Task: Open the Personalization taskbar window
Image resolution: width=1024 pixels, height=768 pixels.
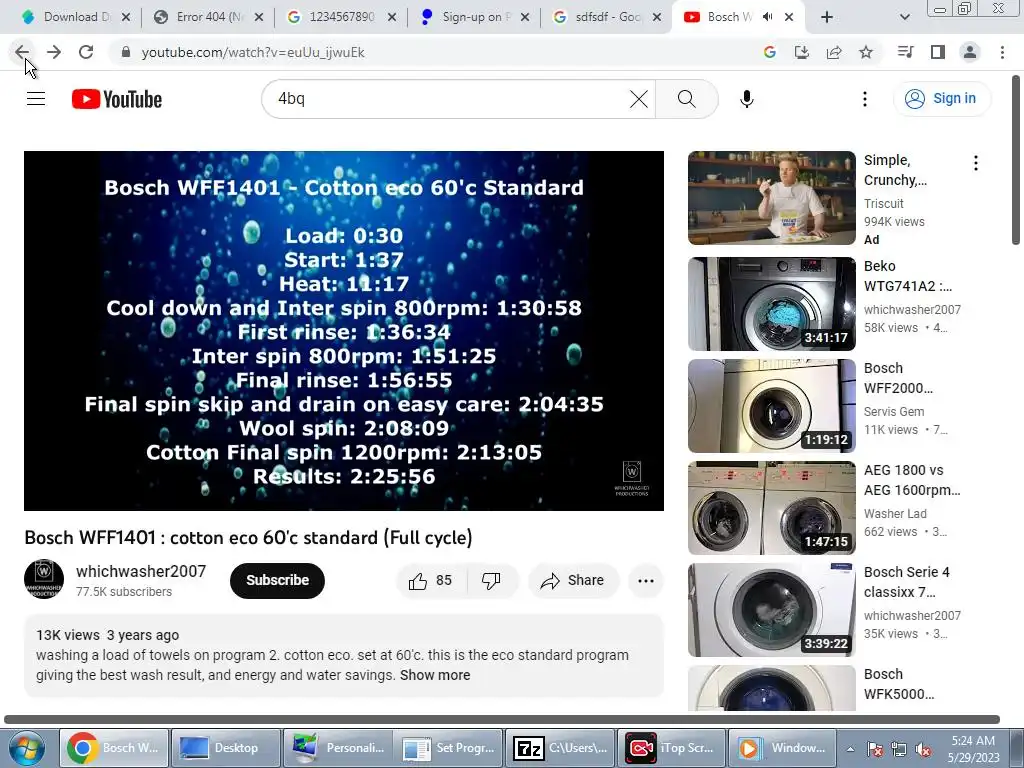Action: click(337, 748)
